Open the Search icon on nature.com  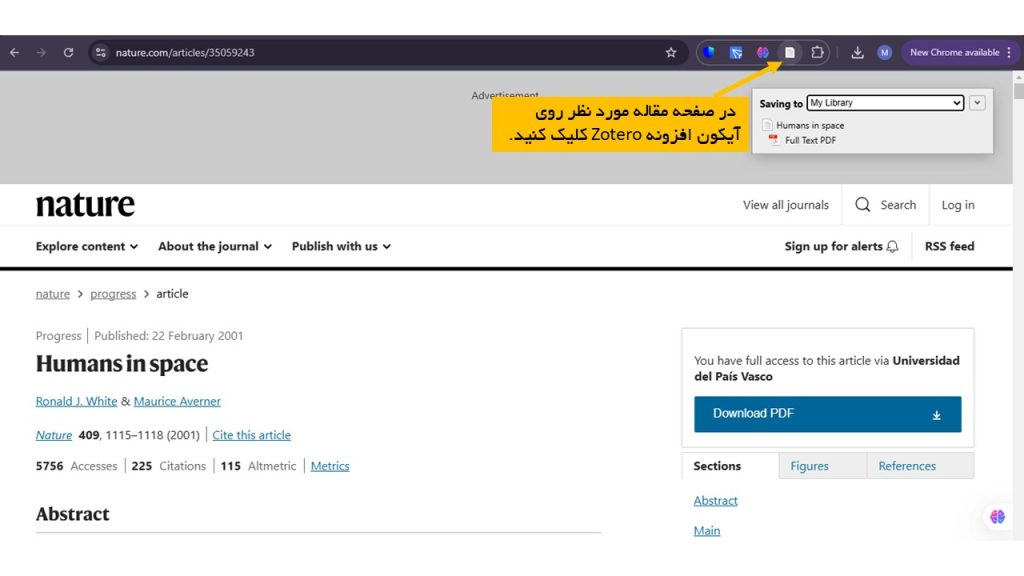862,204
